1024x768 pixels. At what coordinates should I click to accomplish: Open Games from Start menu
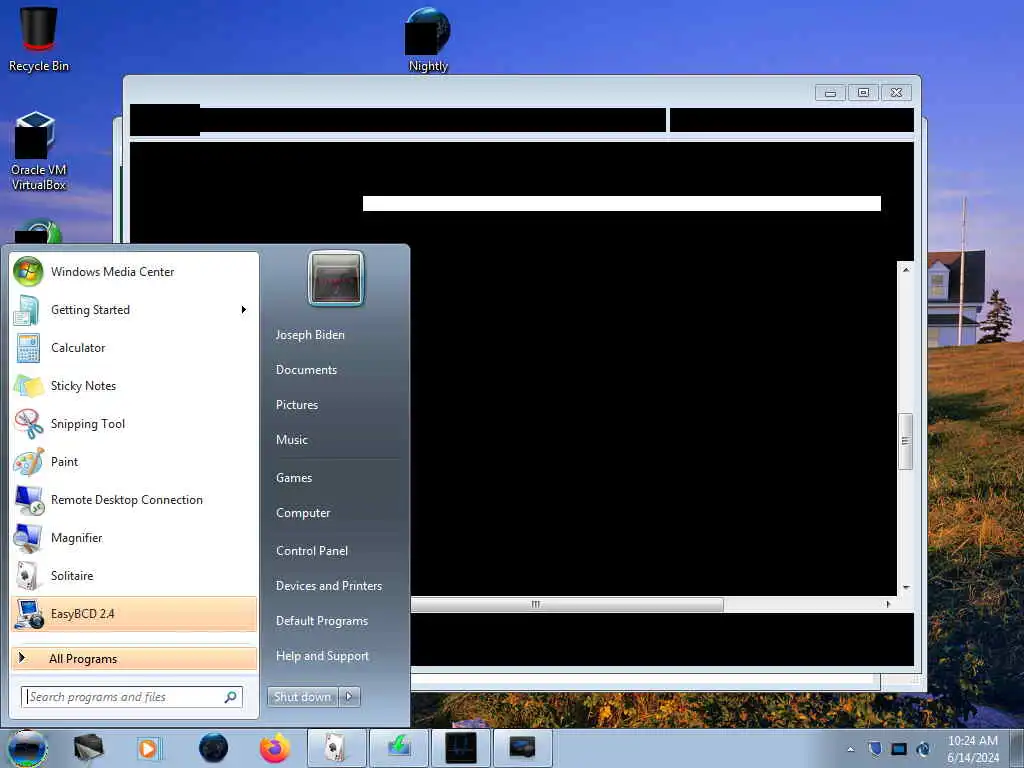294,477
